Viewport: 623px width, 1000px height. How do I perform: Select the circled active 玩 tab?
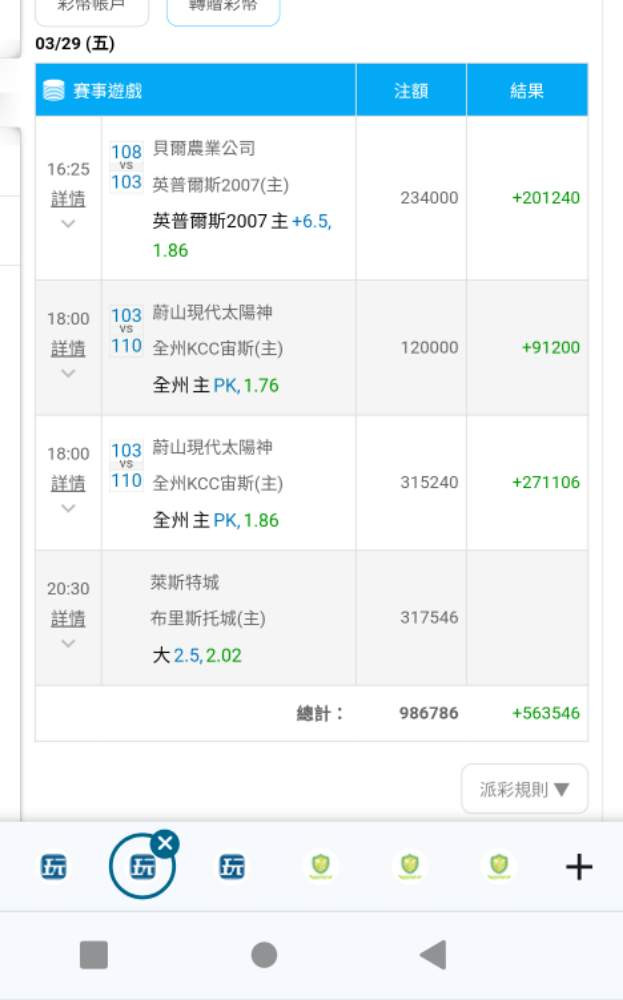141,868
